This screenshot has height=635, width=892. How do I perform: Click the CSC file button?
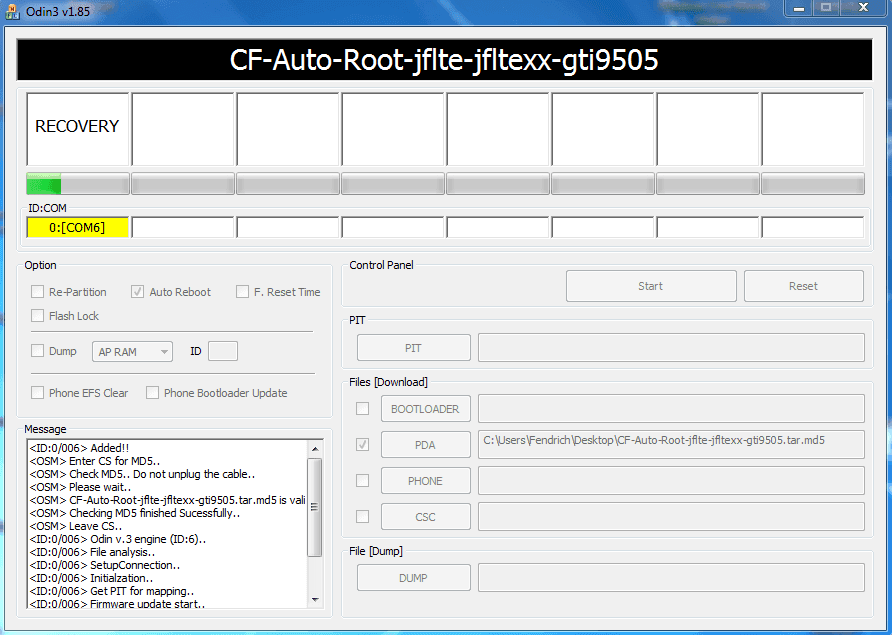(x=426, y=517)
